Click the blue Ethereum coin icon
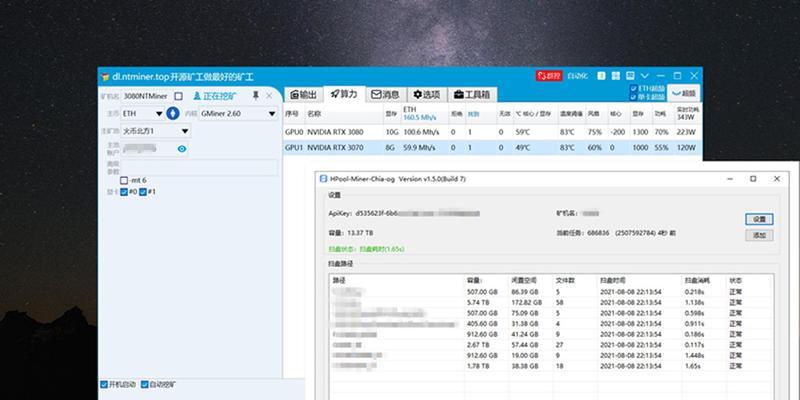Screen dimensions: 800x400 172,113
